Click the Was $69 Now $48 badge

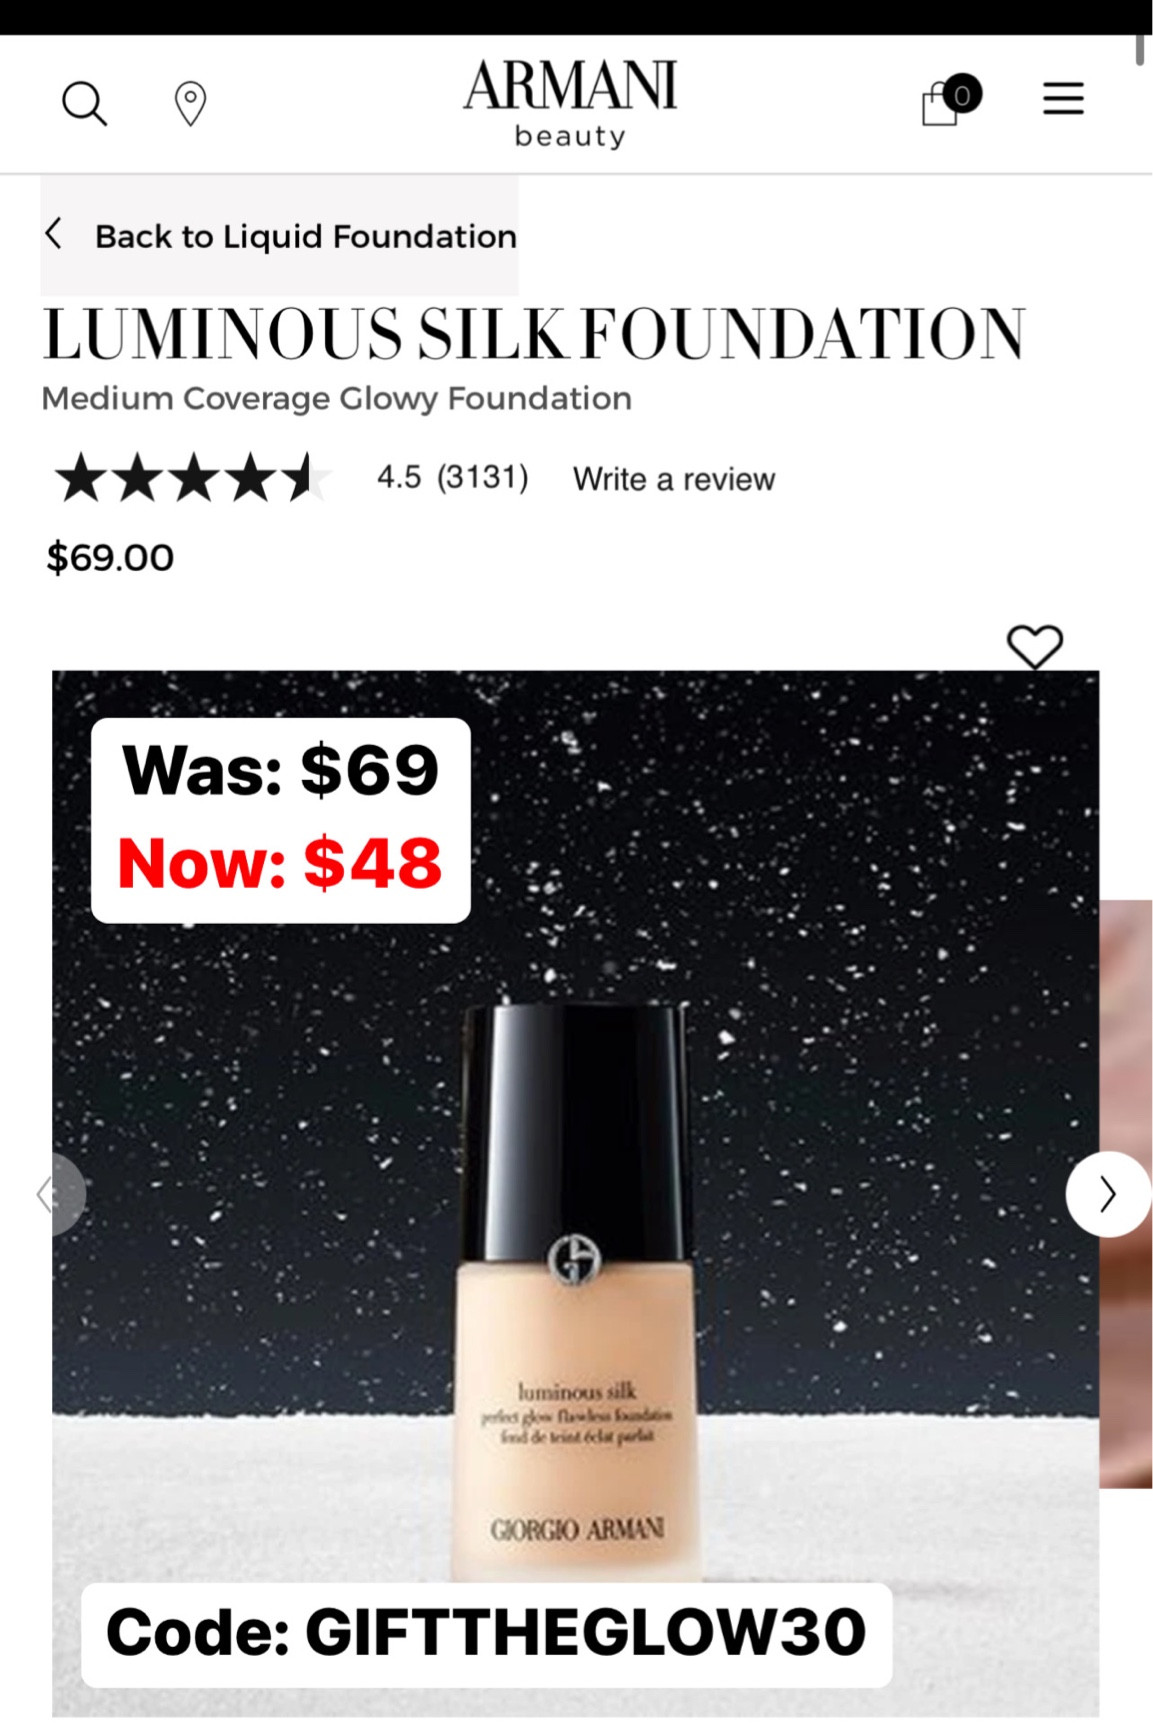pos(281,820)
